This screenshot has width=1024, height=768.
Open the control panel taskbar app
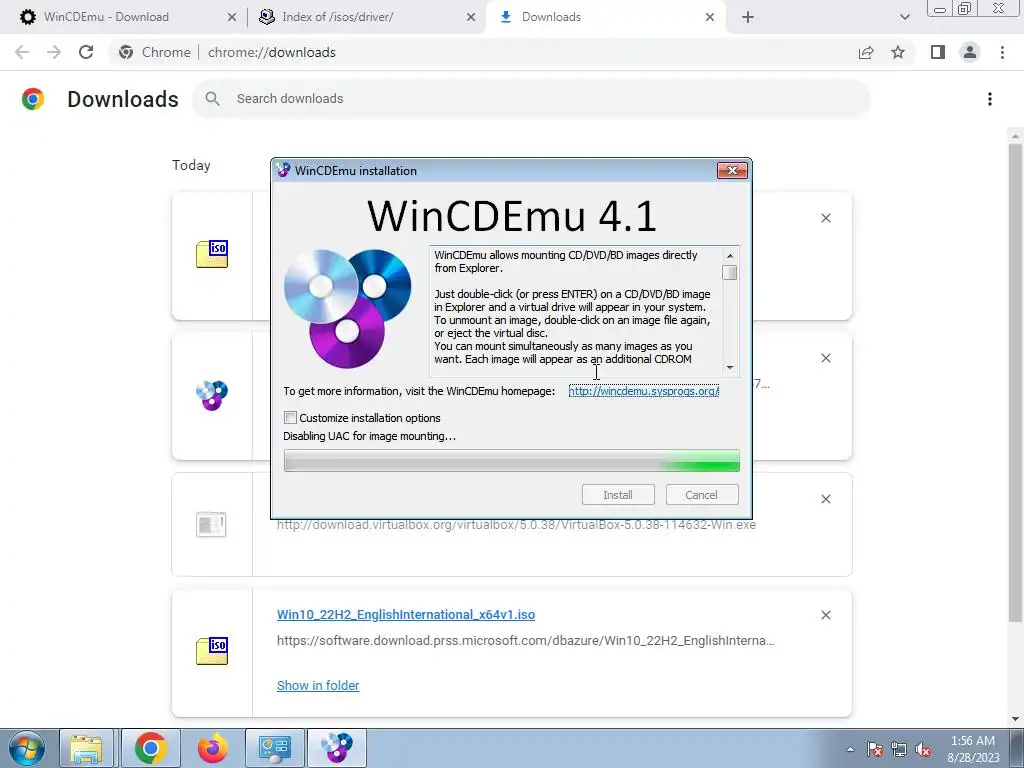click(274, 748)
